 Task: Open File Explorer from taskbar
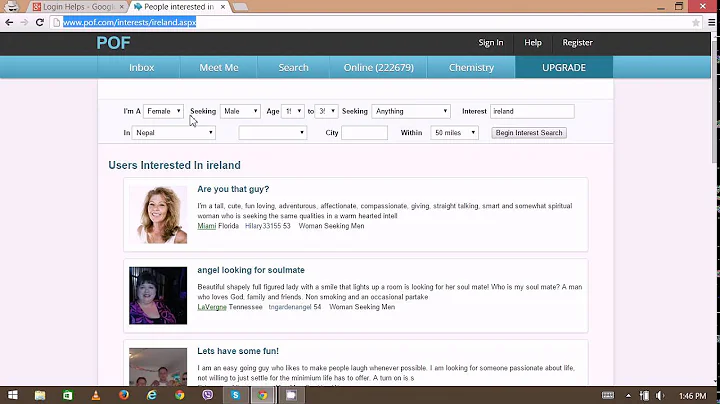click(40, 395)
